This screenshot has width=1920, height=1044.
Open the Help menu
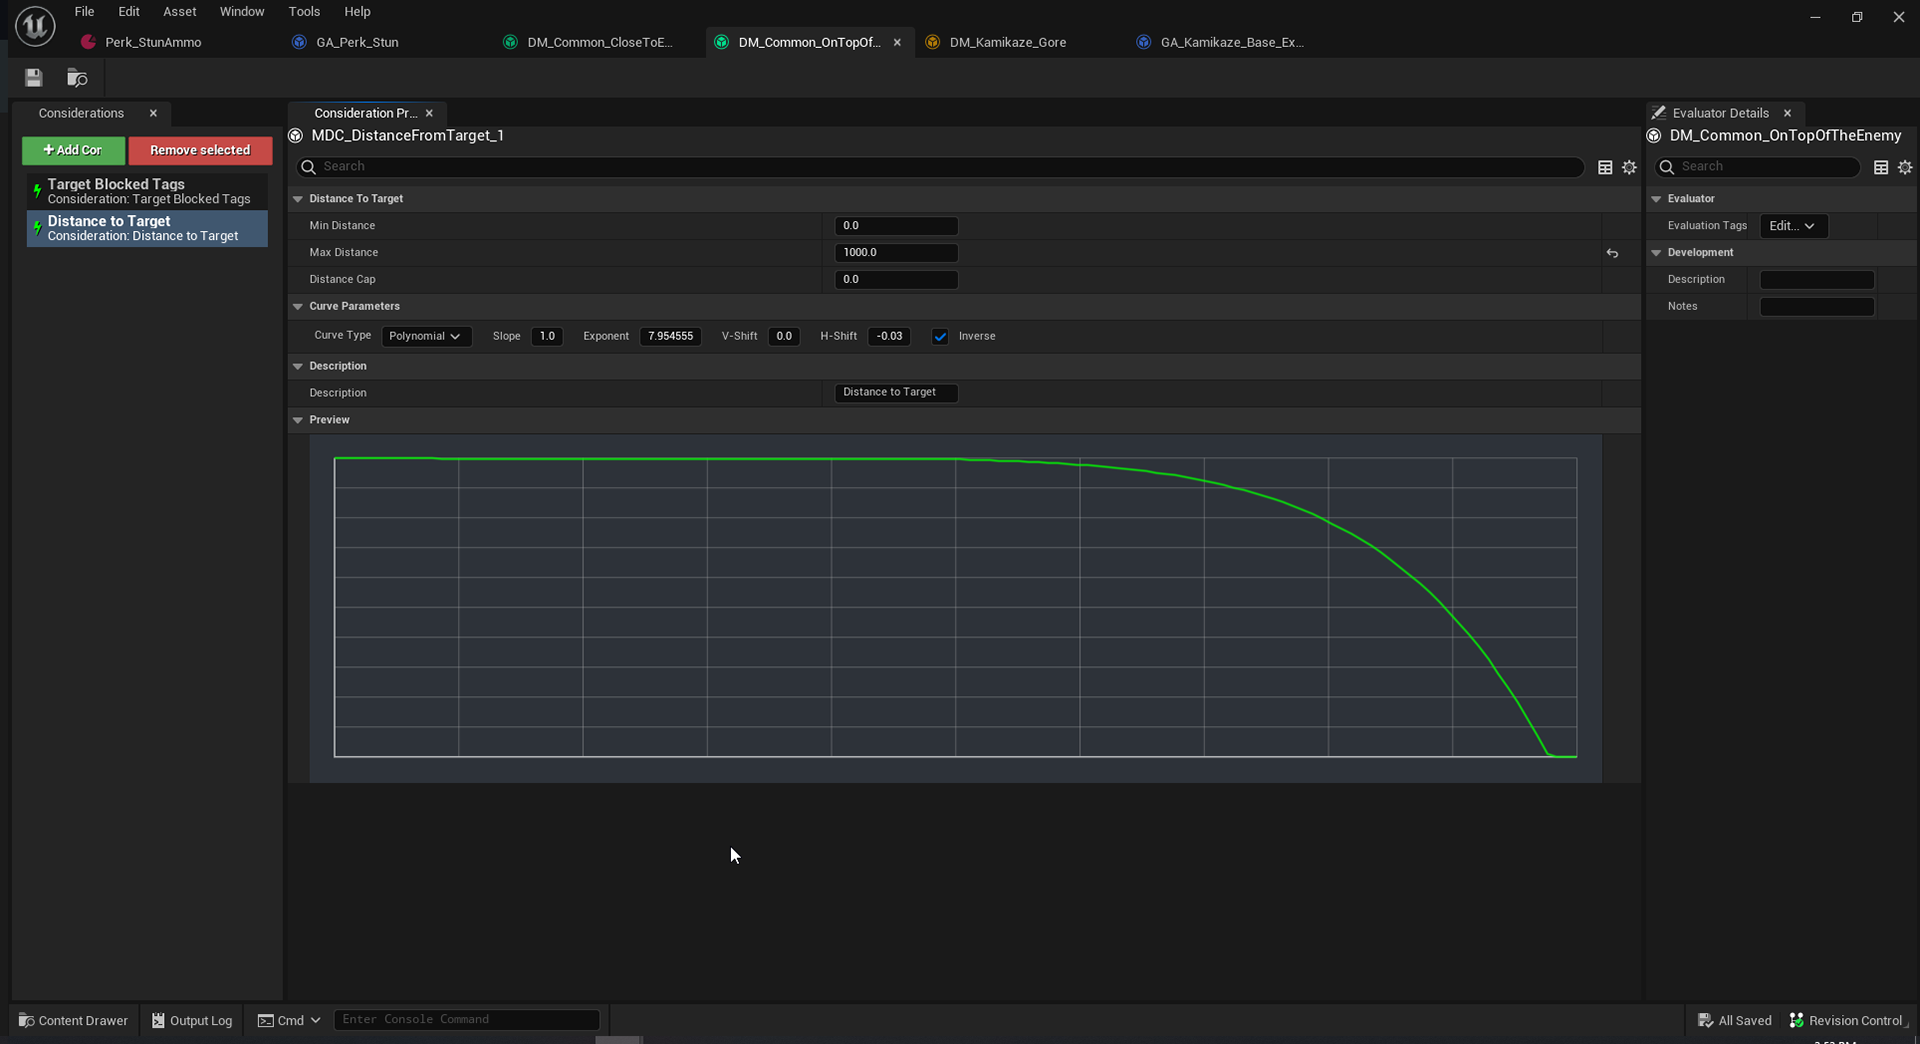click(x=357, y=11)
